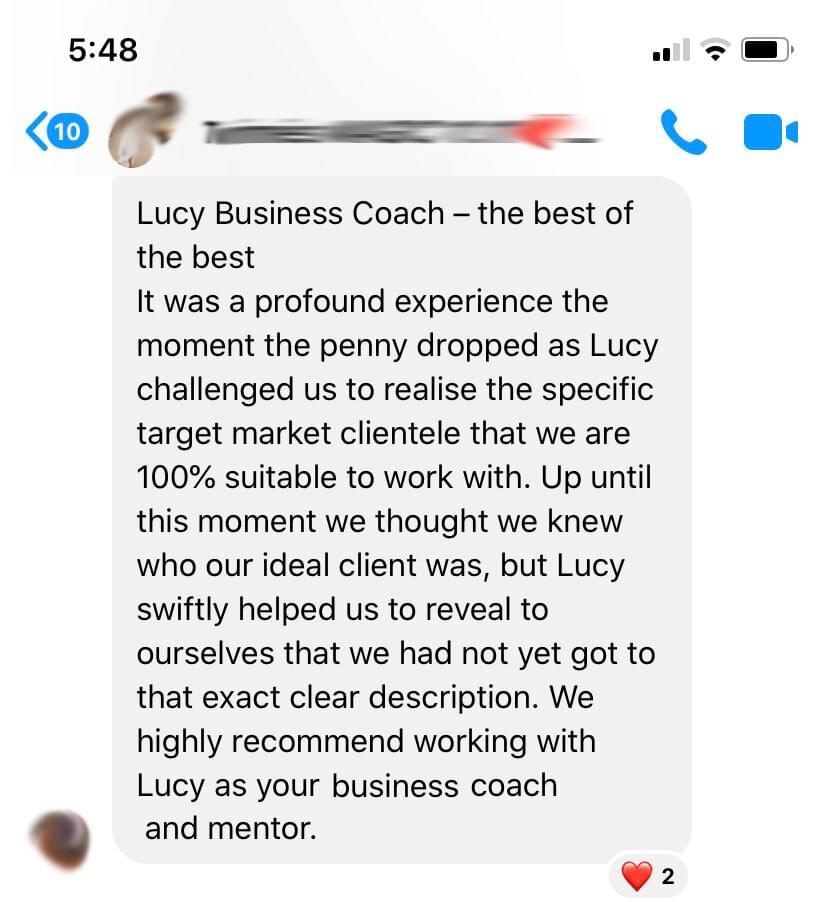The height and width of the screenshot is (902, 828).
Task: Tap the Wi-Fi status icon
Action: (x=715, y=50)
